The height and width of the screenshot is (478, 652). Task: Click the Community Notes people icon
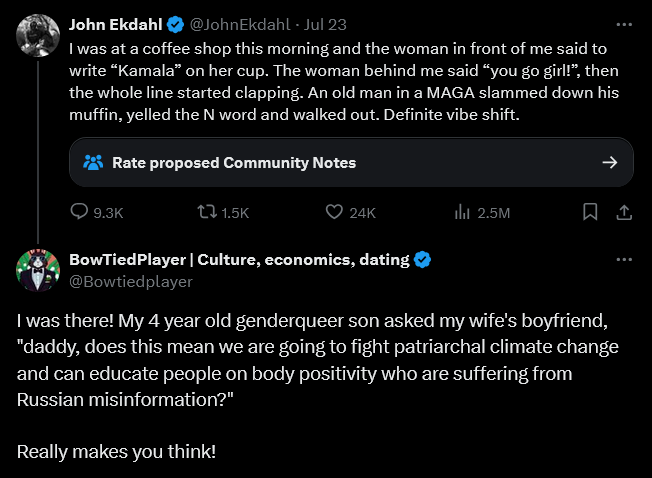click(x=93, y=163)
